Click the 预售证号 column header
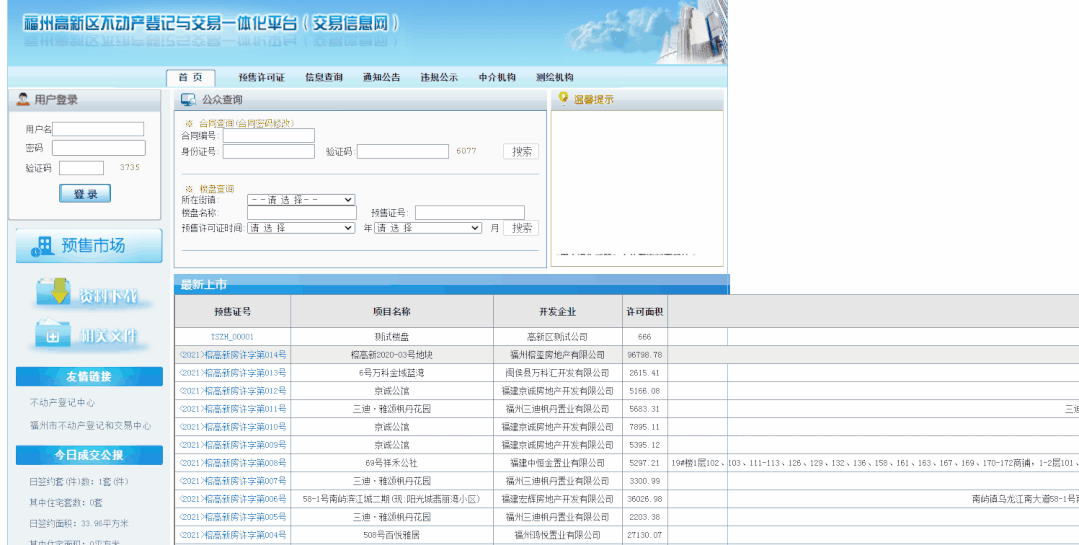The width and height of the screenshot is (1079, 545). [x=233, y=312]
